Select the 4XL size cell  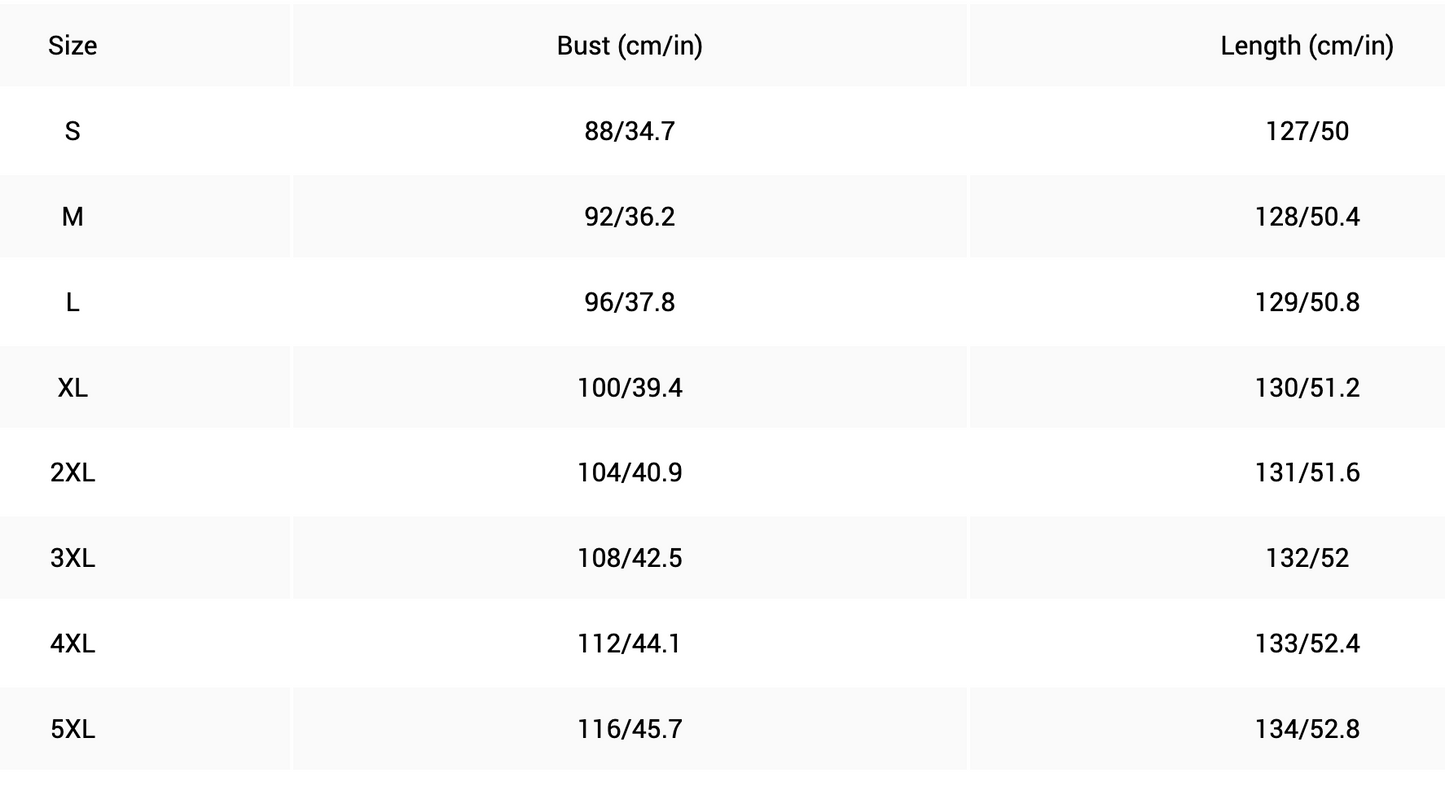[72, 644]
